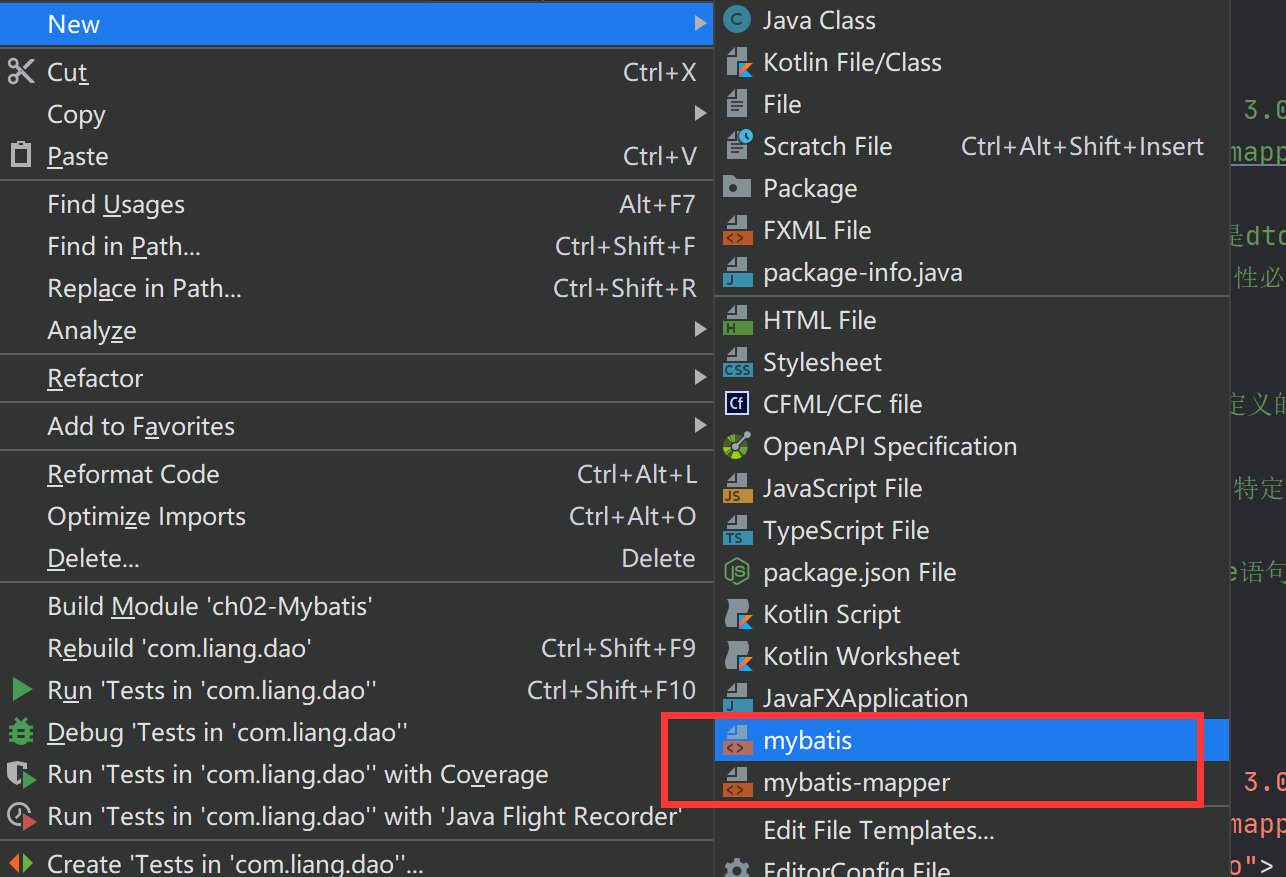The image size is (1286, 877).
Task: Click the Cut scissors icon
Action: (x=21, y=72)
